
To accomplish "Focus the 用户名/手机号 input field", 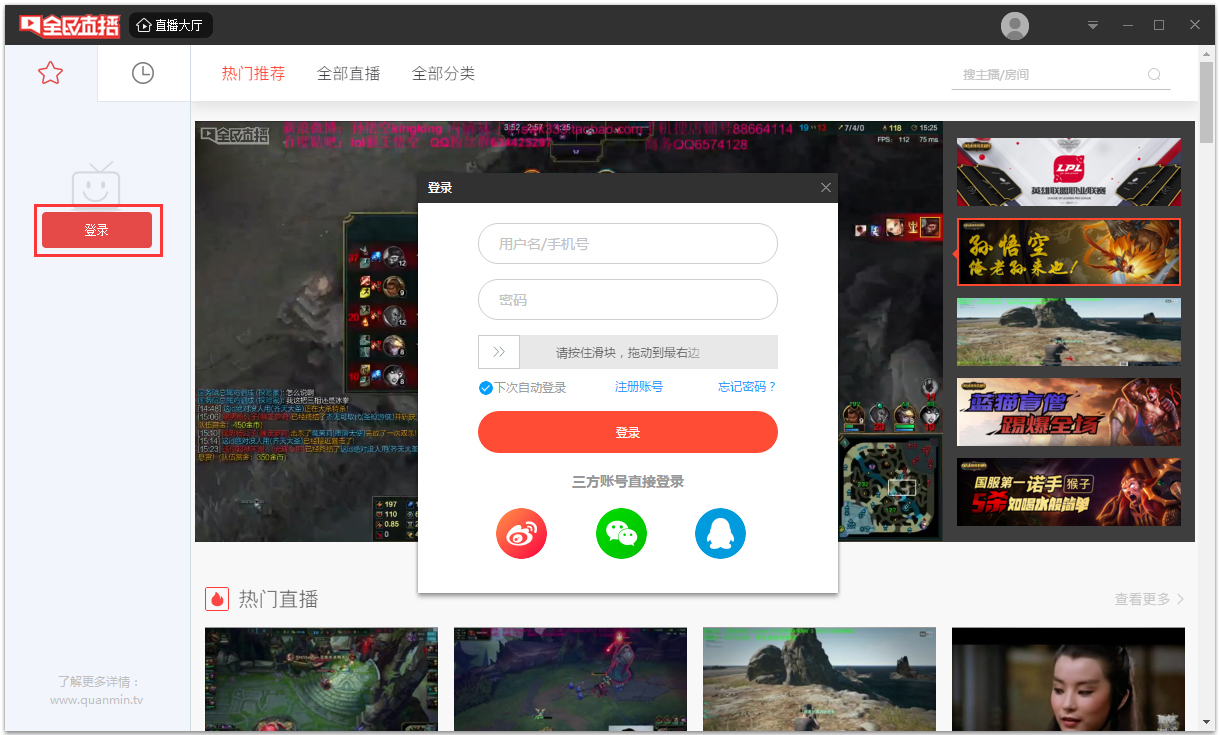I will [627, 244].
